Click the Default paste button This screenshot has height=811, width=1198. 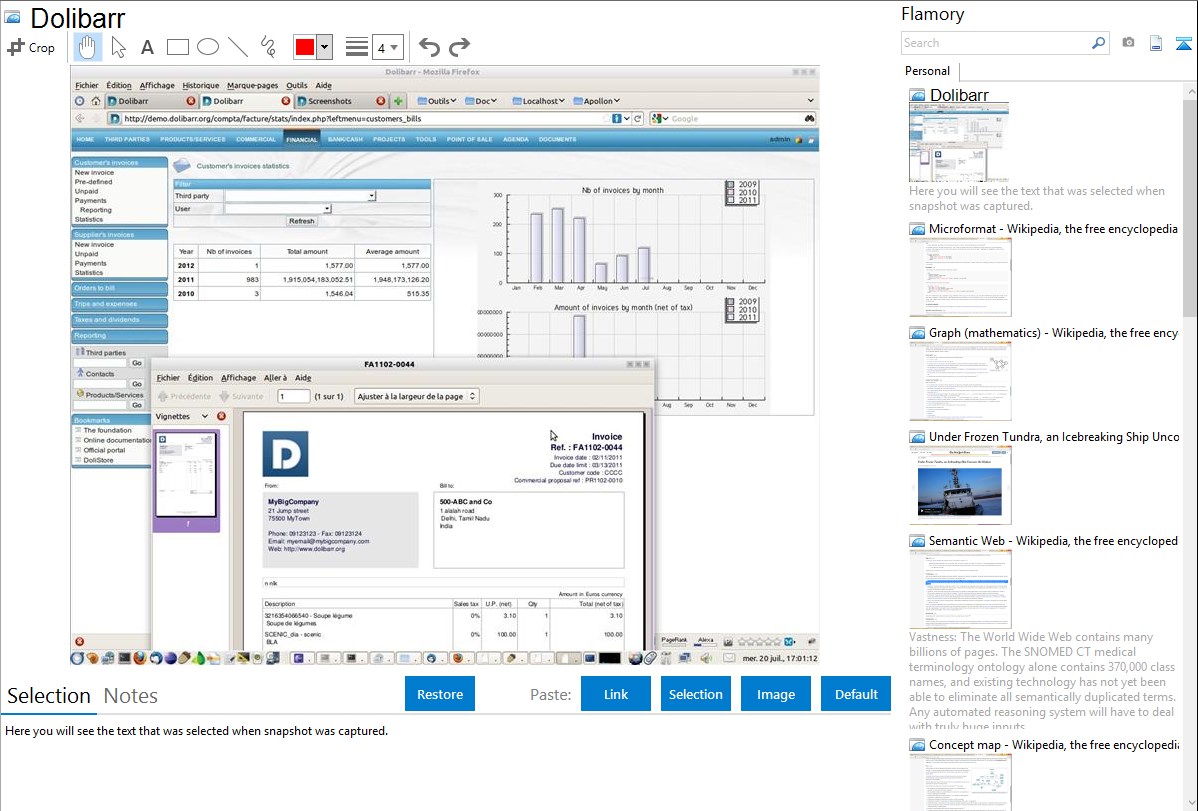point(856,694)
